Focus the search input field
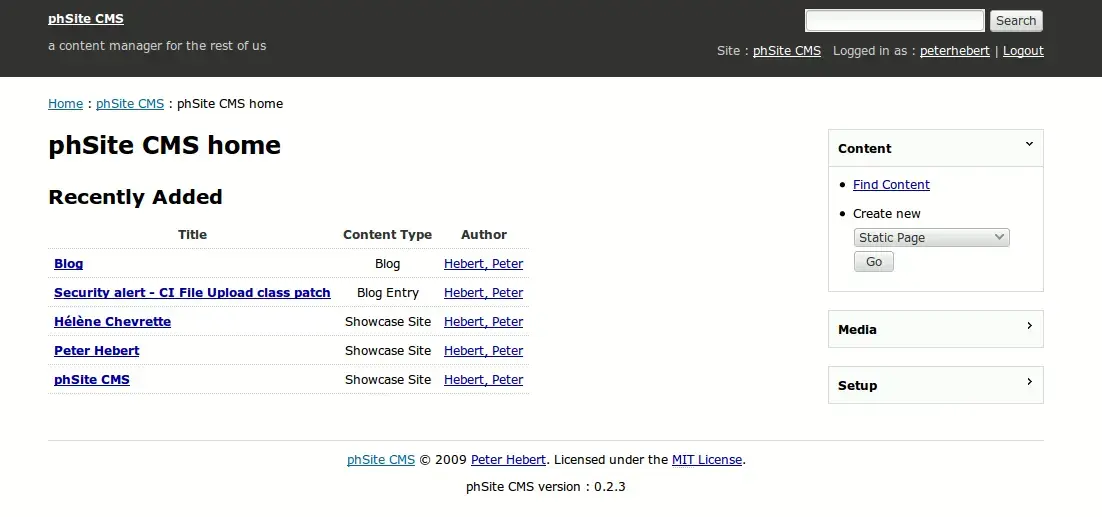The width and height of the screenshot is (1102, 517). pyautogui.click(x=894, y=20)
